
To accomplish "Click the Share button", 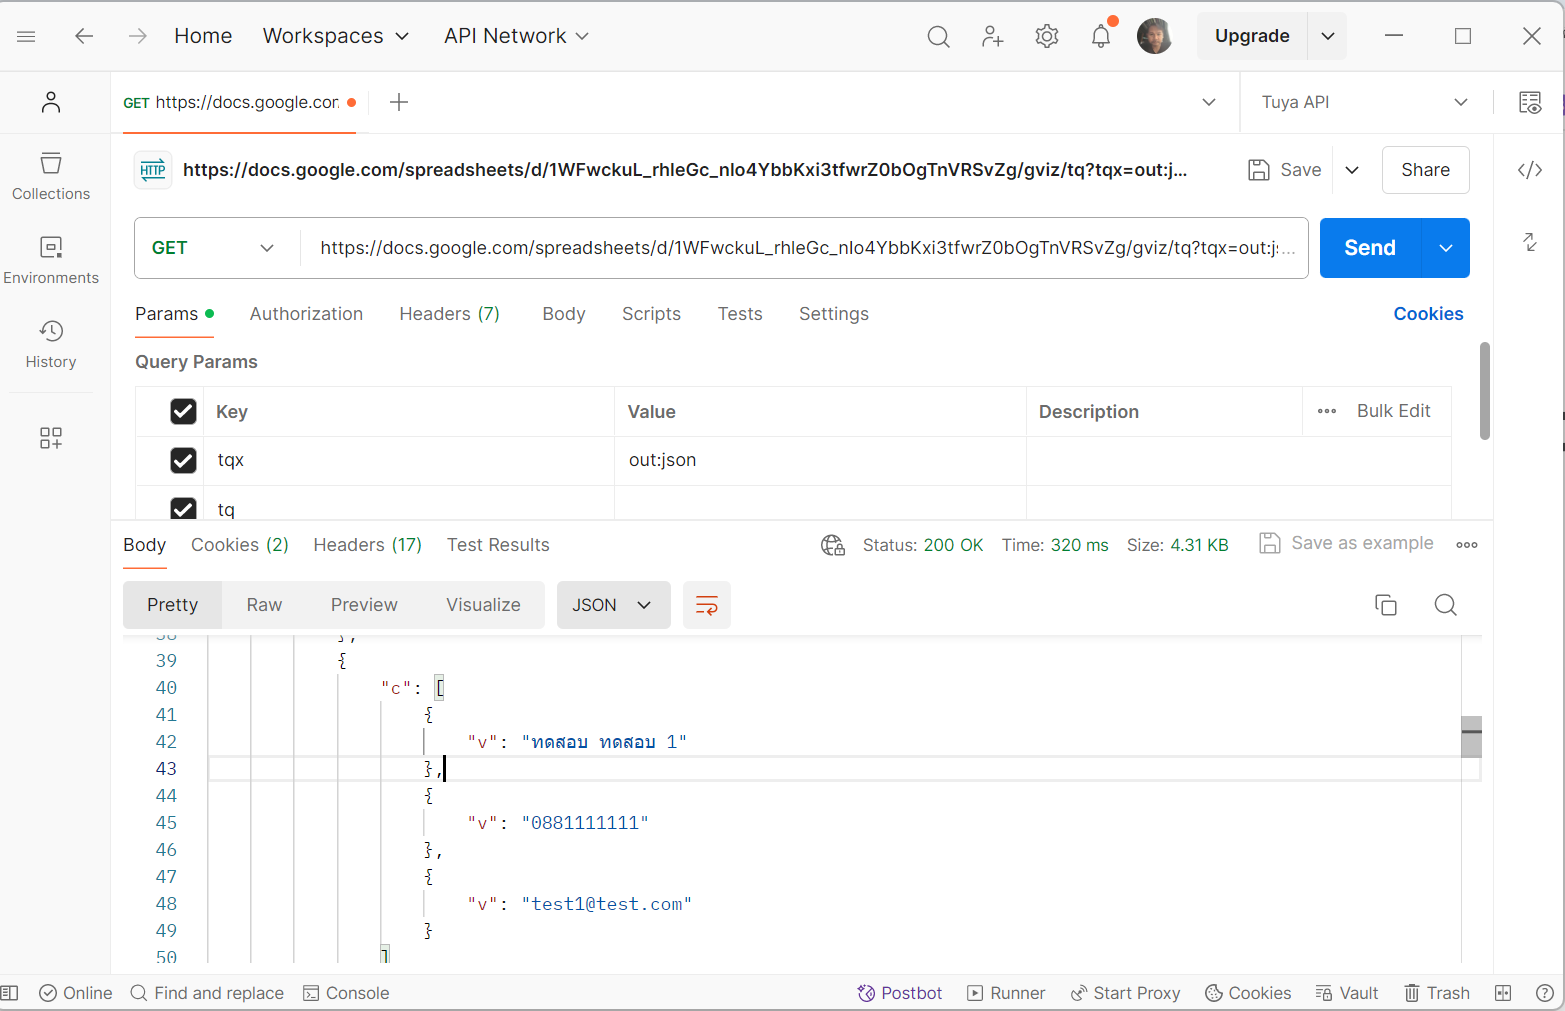I will point(1426,170).
